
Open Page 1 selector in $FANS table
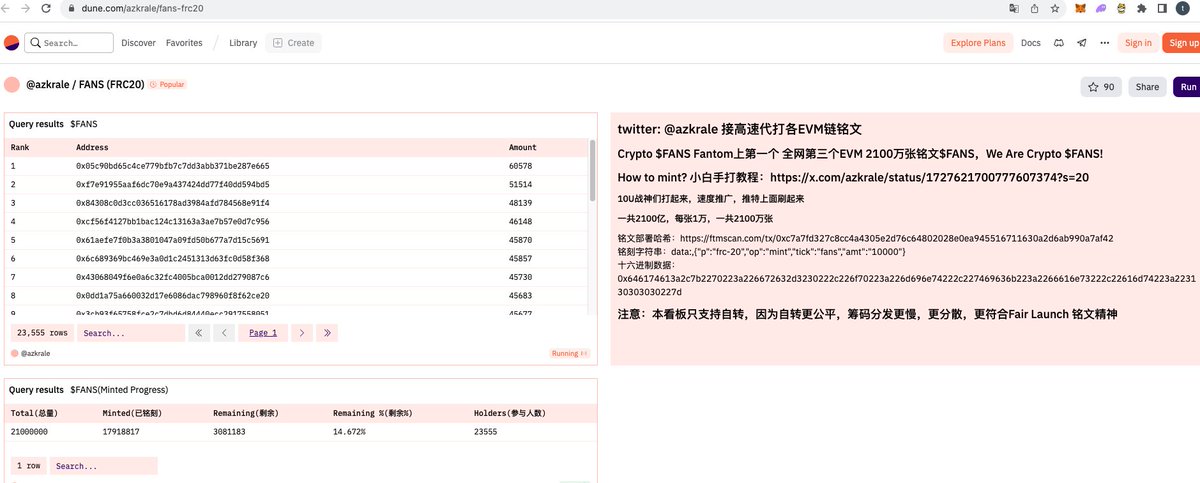click(x=264, y=332)
